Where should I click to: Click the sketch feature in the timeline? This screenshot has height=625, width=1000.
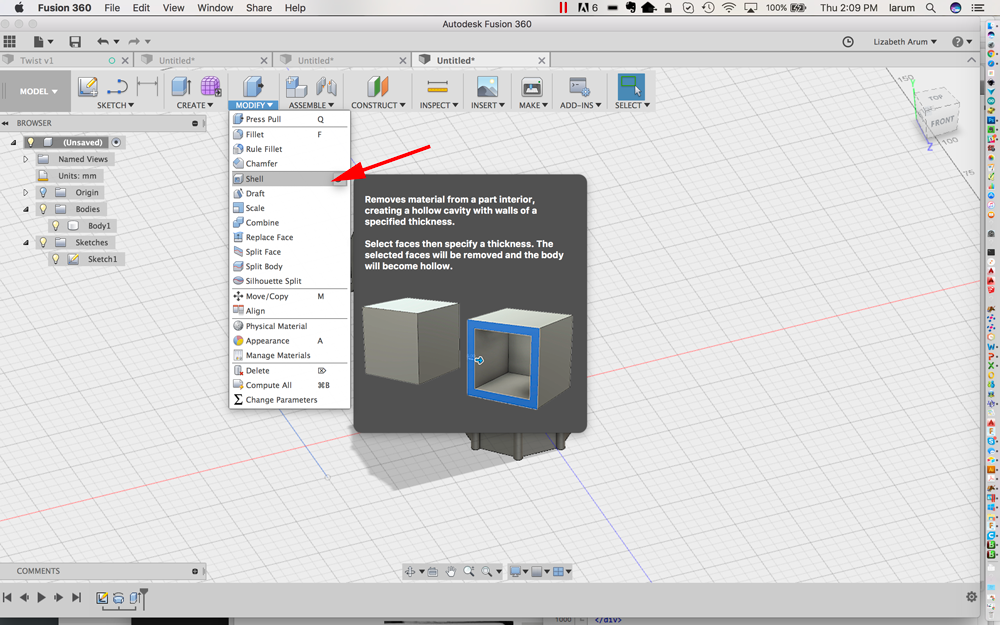(101, 598)
